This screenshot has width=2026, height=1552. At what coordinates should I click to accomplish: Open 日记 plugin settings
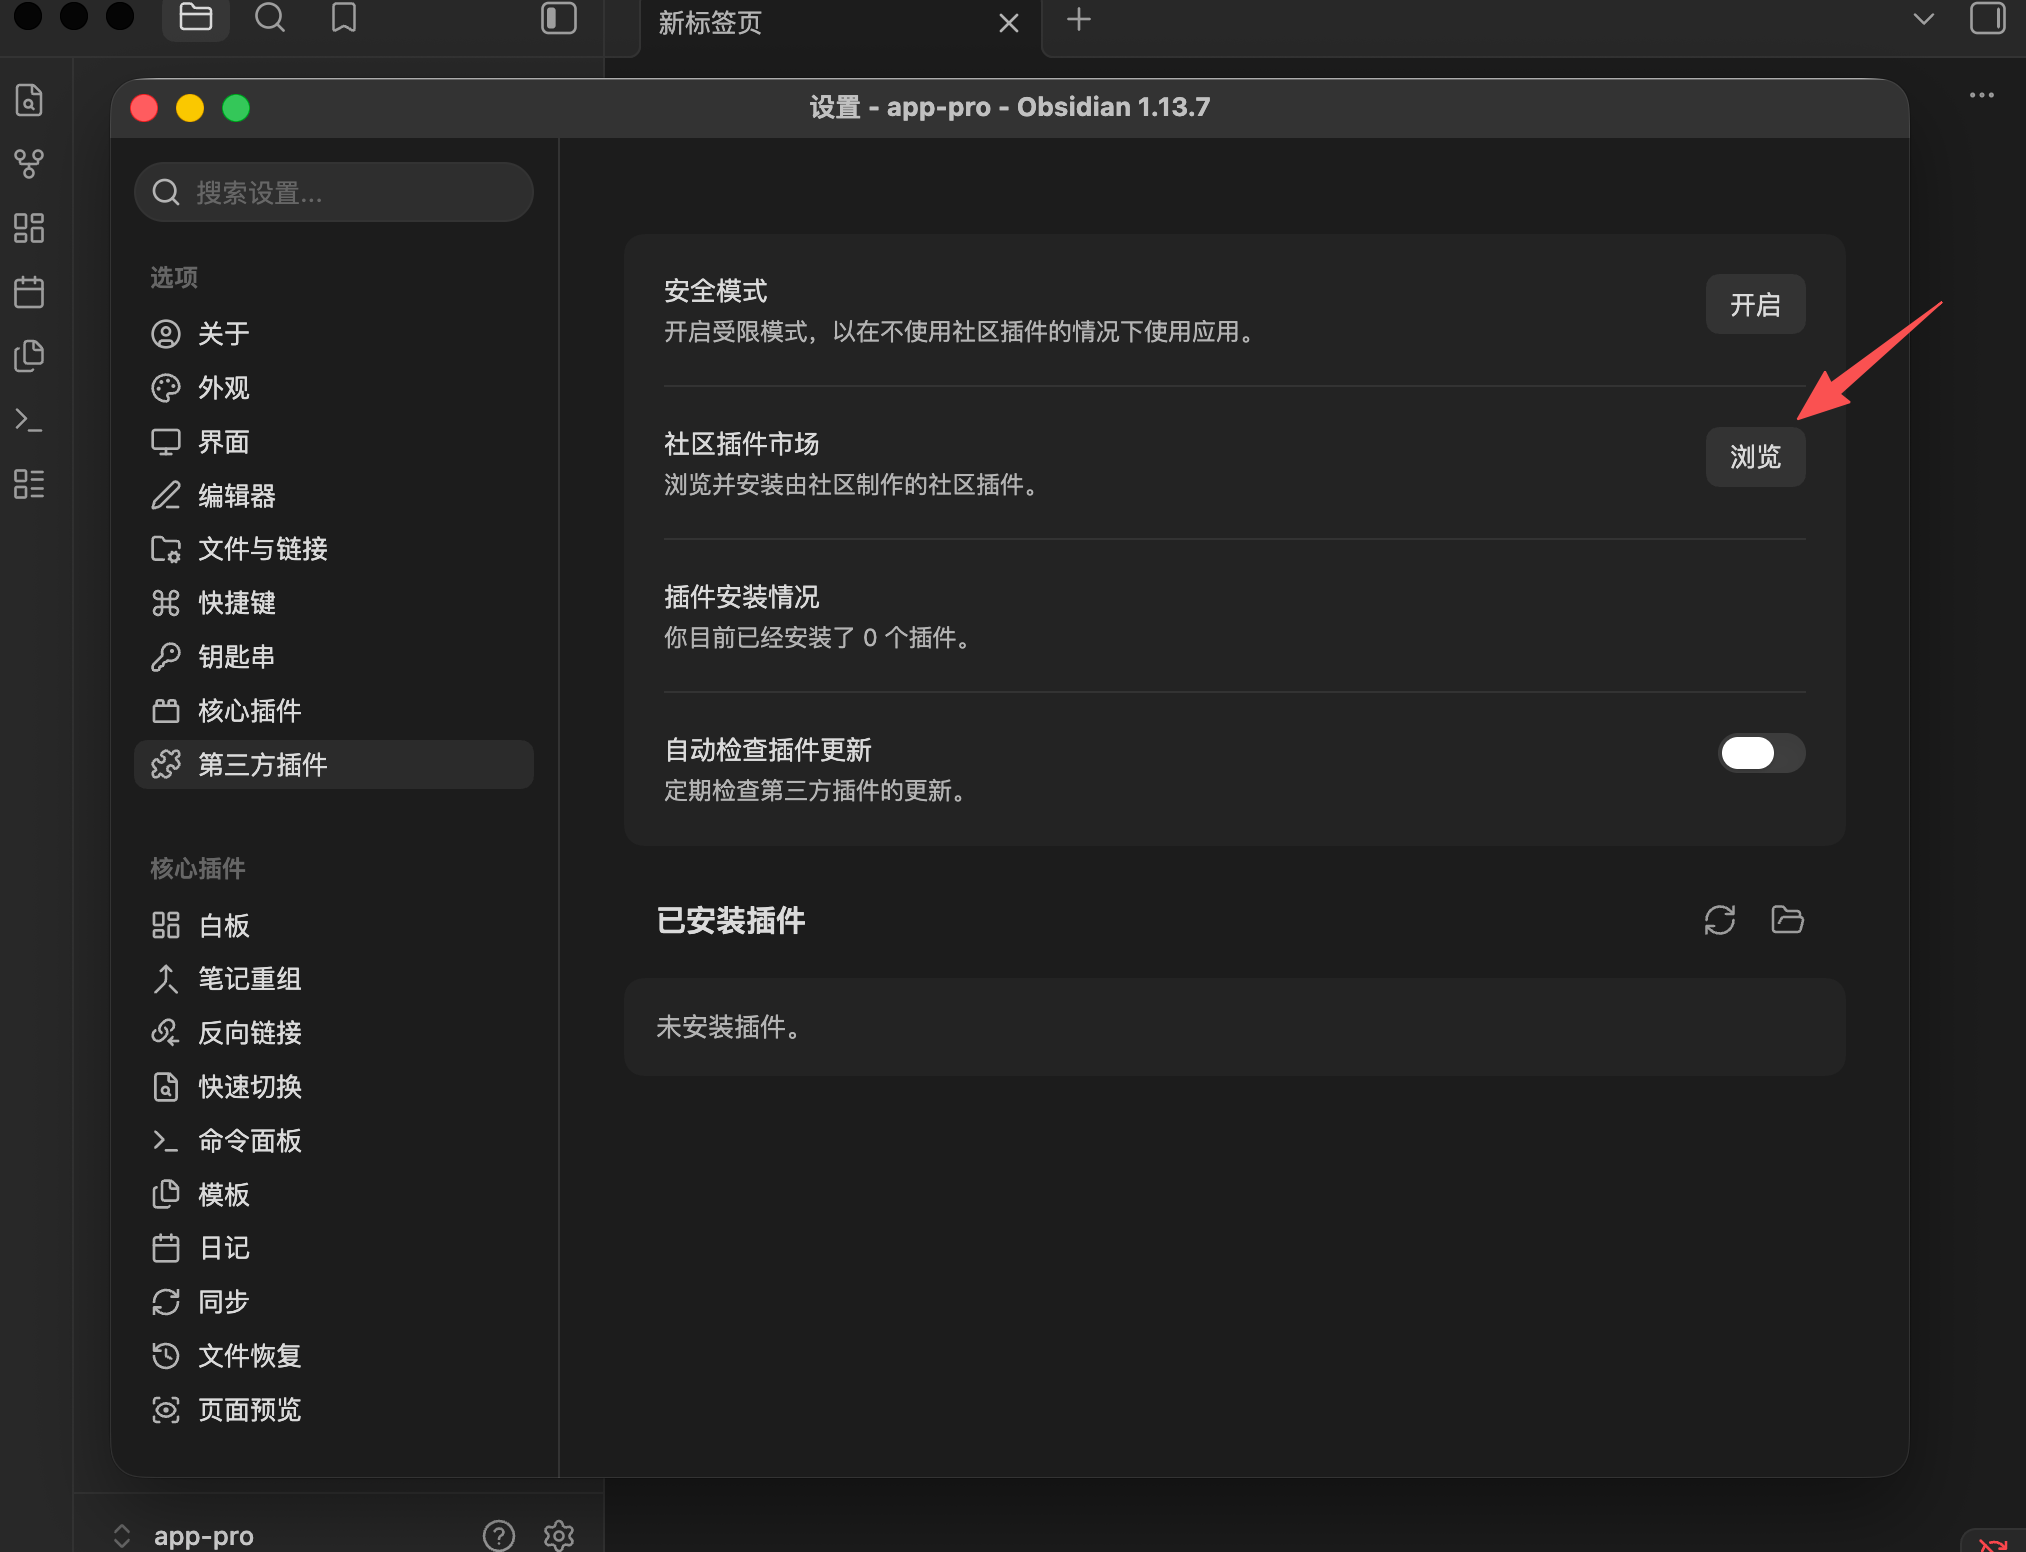pos(333,1248)
